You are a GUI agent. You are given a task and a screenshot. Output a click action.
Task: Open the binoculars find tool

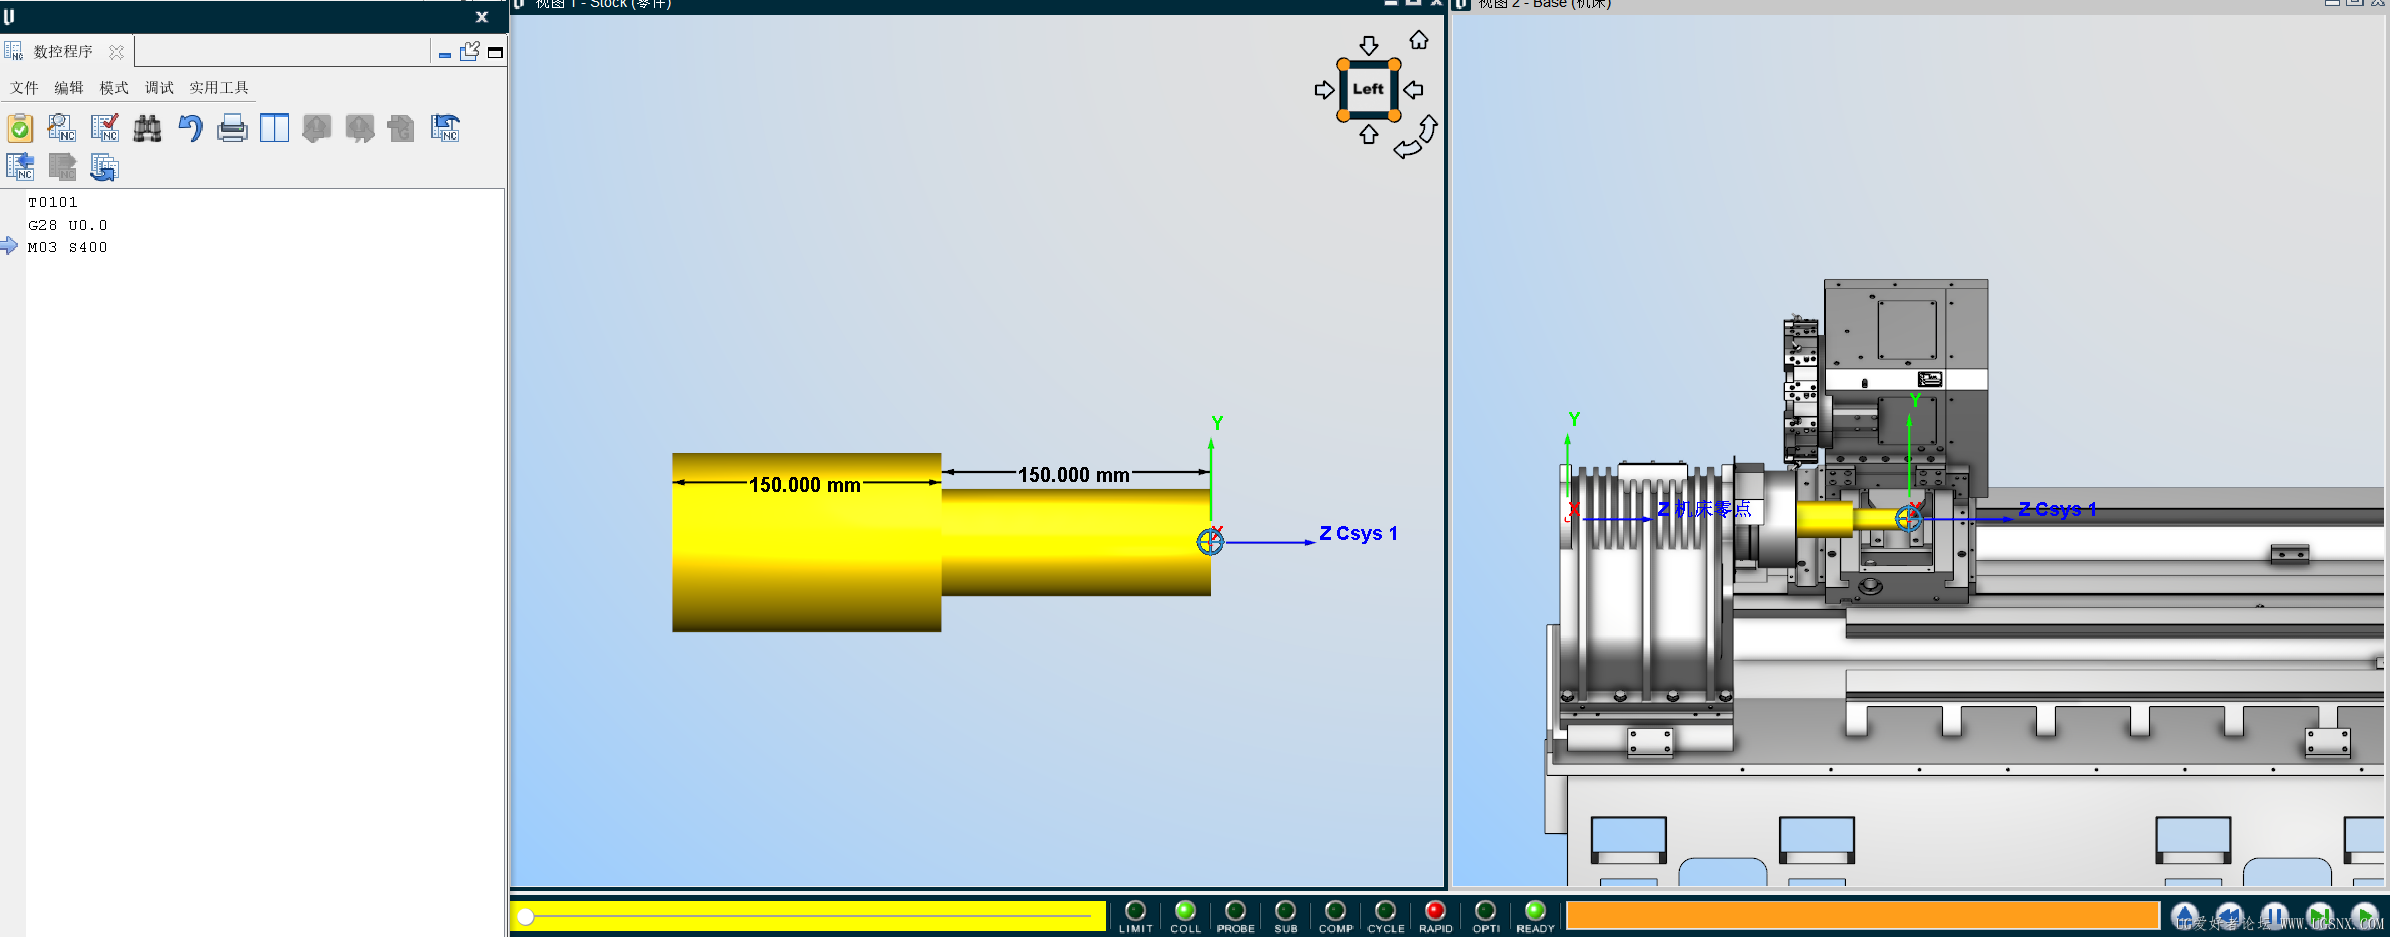click(148, 128)
